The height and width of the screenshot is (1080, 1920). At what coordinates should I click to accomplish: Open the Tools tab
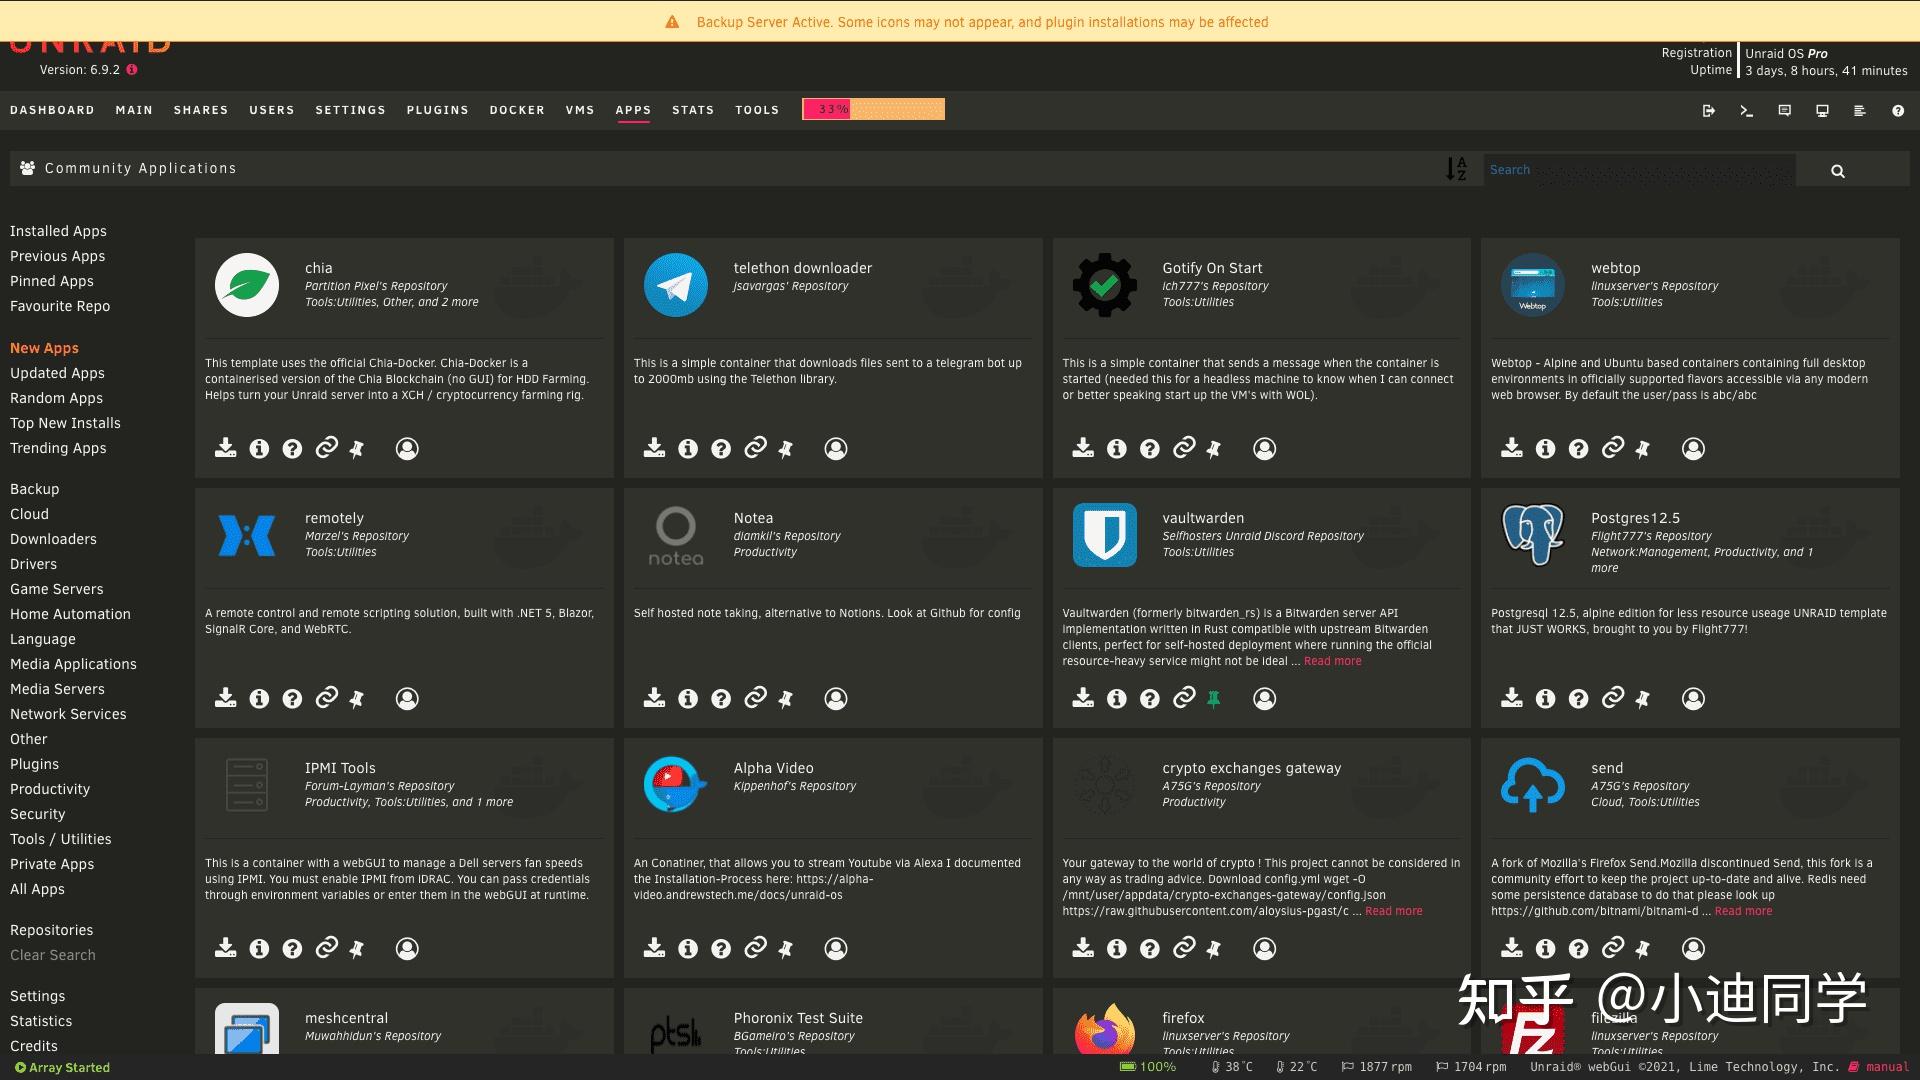point(757,110)
